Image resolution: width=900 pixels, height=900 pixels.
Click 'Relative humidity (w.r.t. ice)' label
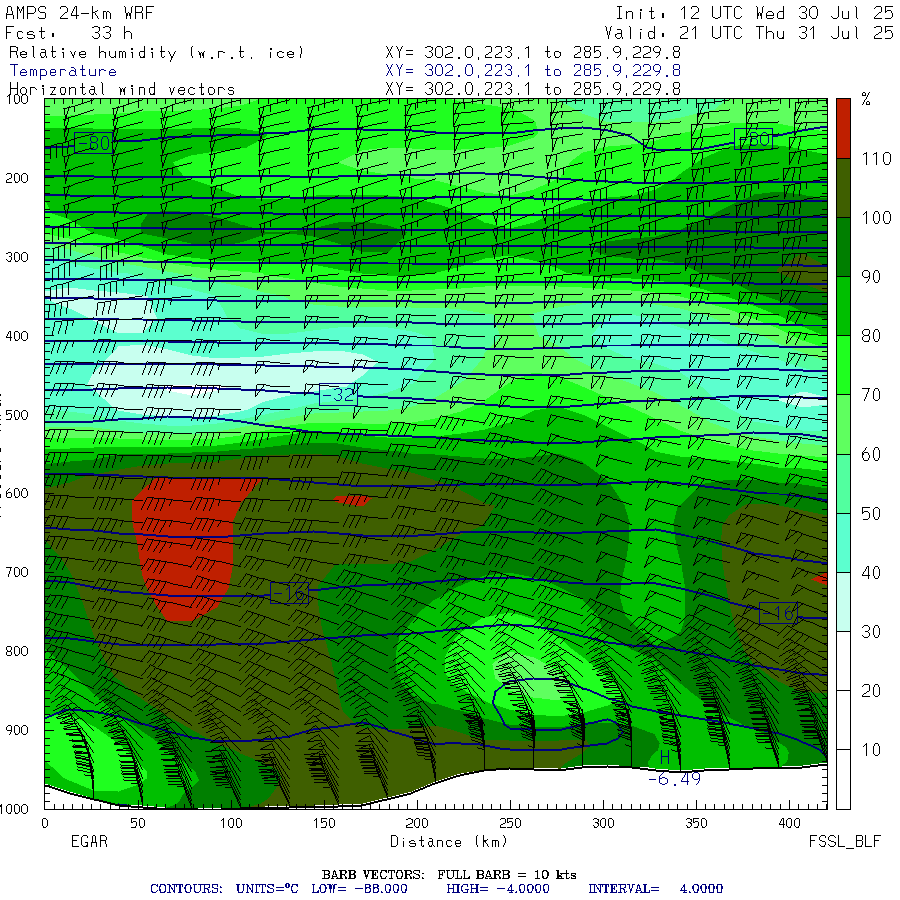click(156, 53)
